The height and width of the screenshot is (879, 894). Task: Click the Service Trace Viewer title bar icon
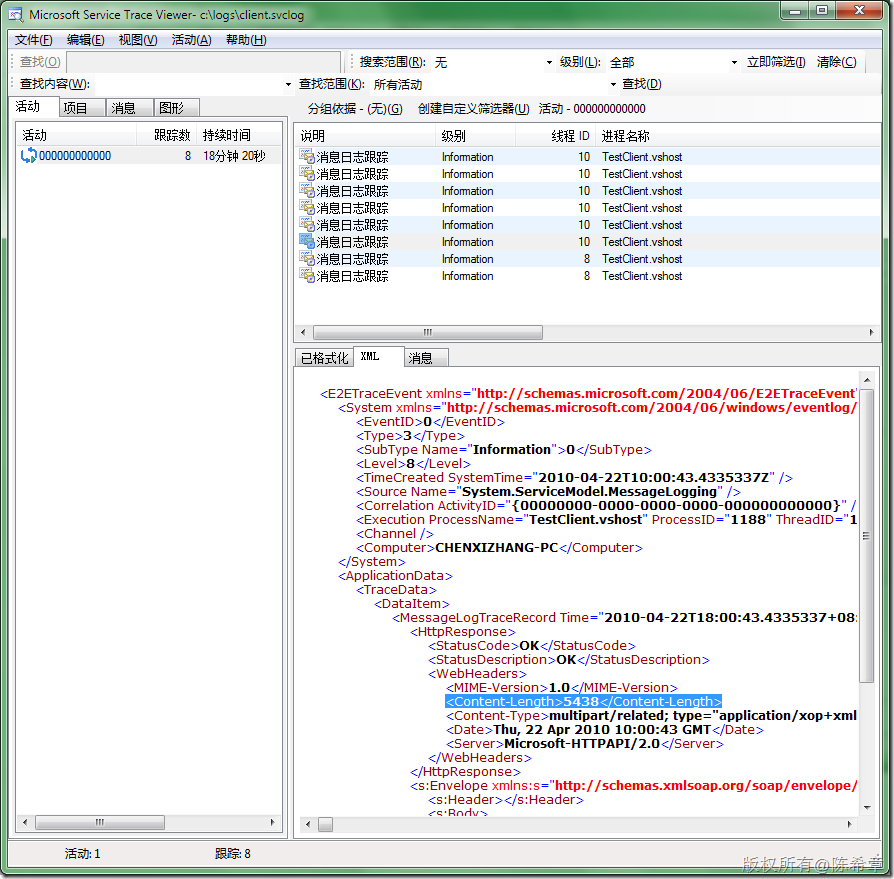pos(15,14)
